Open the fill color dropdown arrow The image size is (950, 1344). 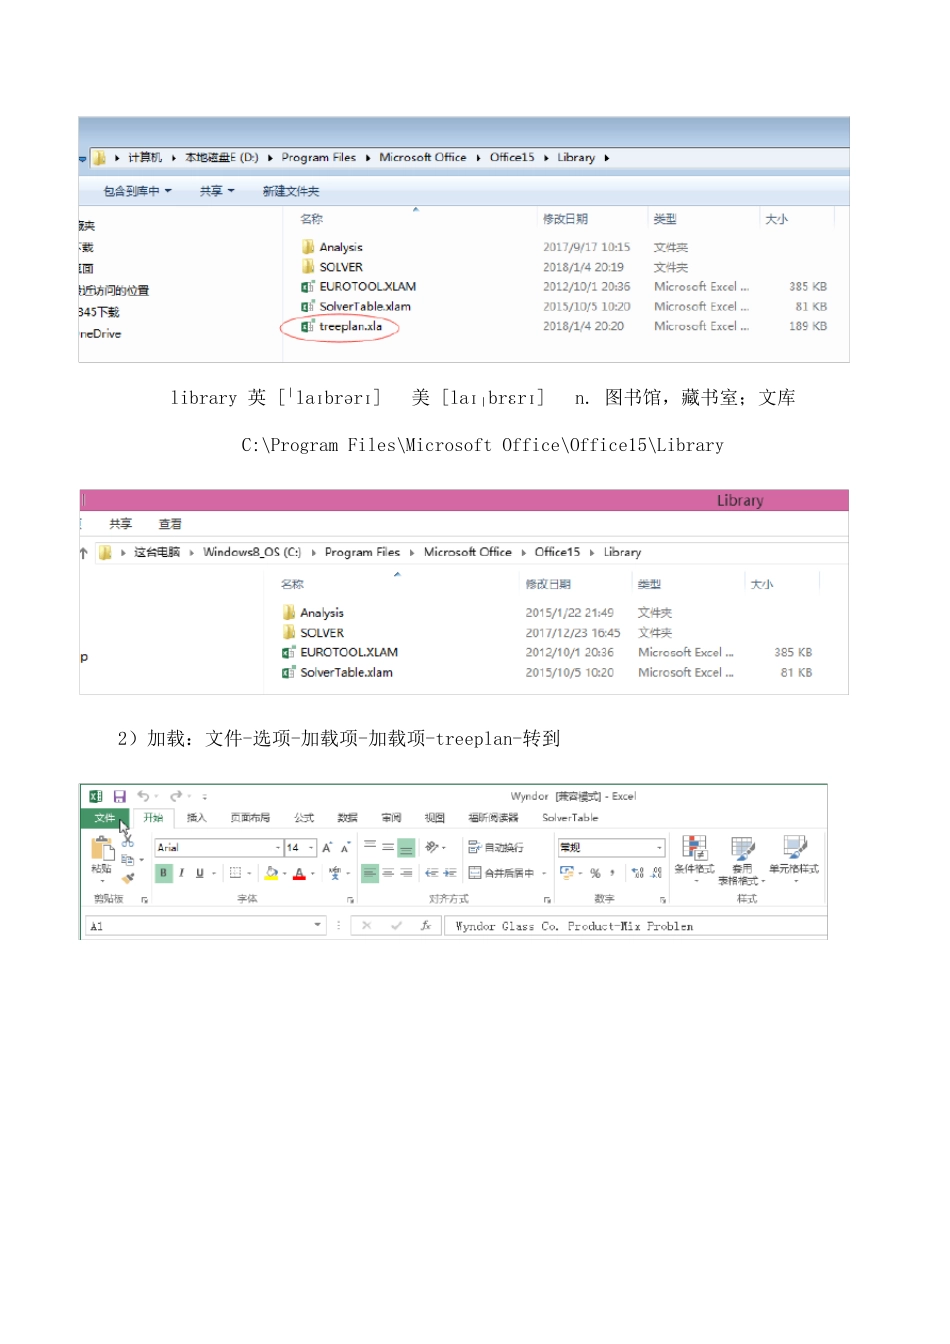tap(284, 873)
